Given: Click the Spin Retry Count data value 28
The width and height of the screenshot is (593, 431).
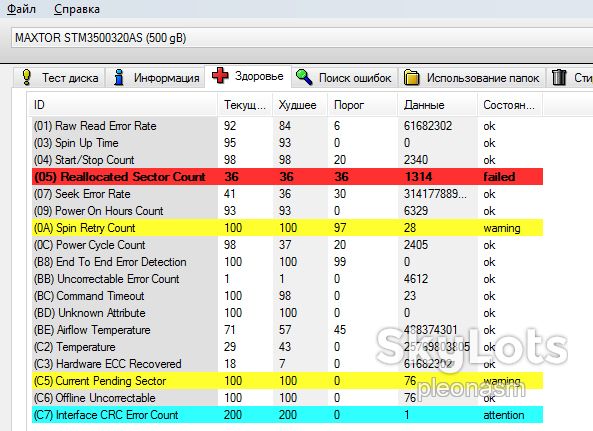Looking at the screenshot, I should [410, 228].
